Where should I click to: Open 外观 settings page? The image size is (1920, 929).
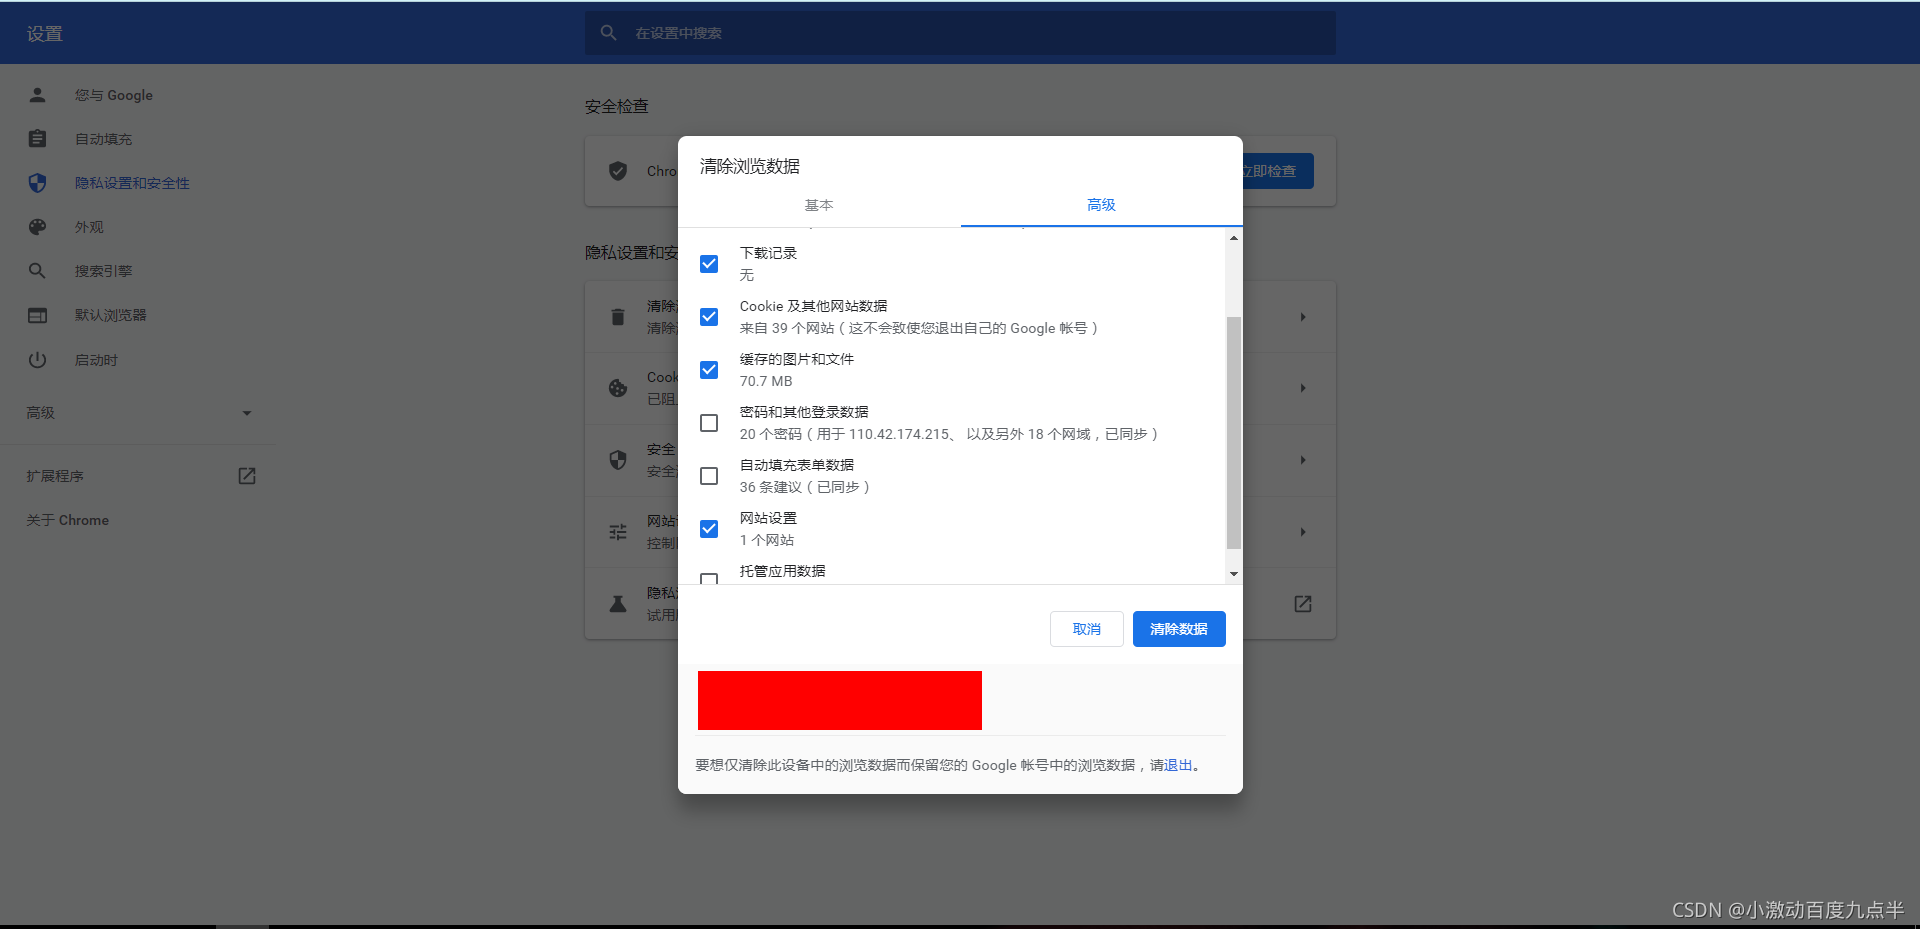pos(89,227)
